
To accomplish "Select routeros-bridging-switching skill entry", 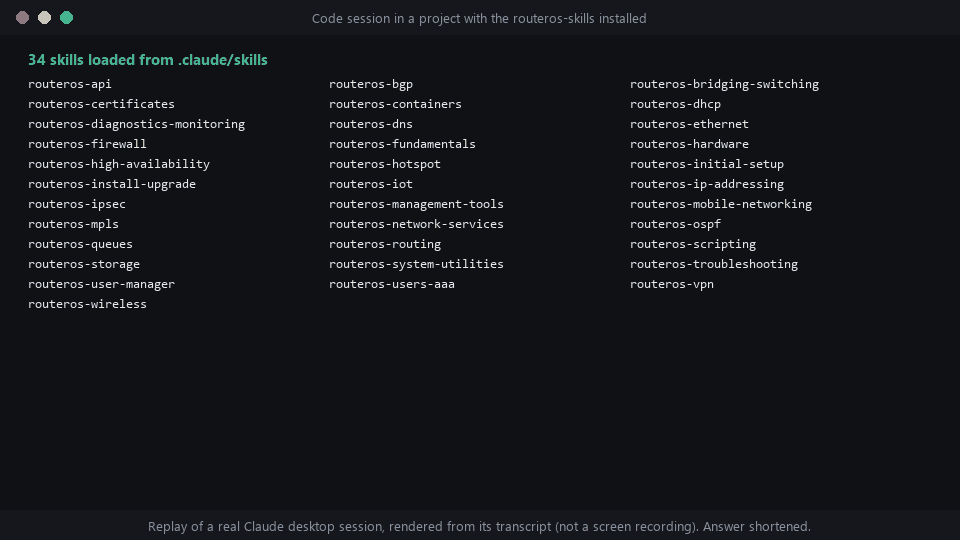I will click(724, 84).
